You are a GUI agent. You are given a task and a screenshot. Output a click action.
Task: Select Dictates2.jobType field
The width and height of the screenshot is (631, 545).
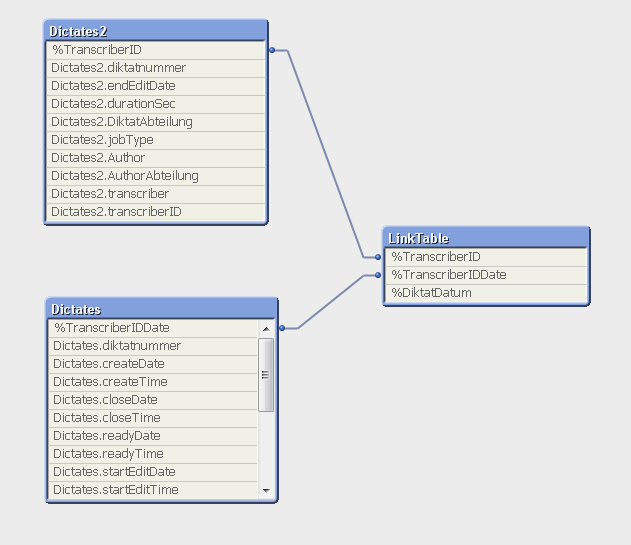click(156, 140)
